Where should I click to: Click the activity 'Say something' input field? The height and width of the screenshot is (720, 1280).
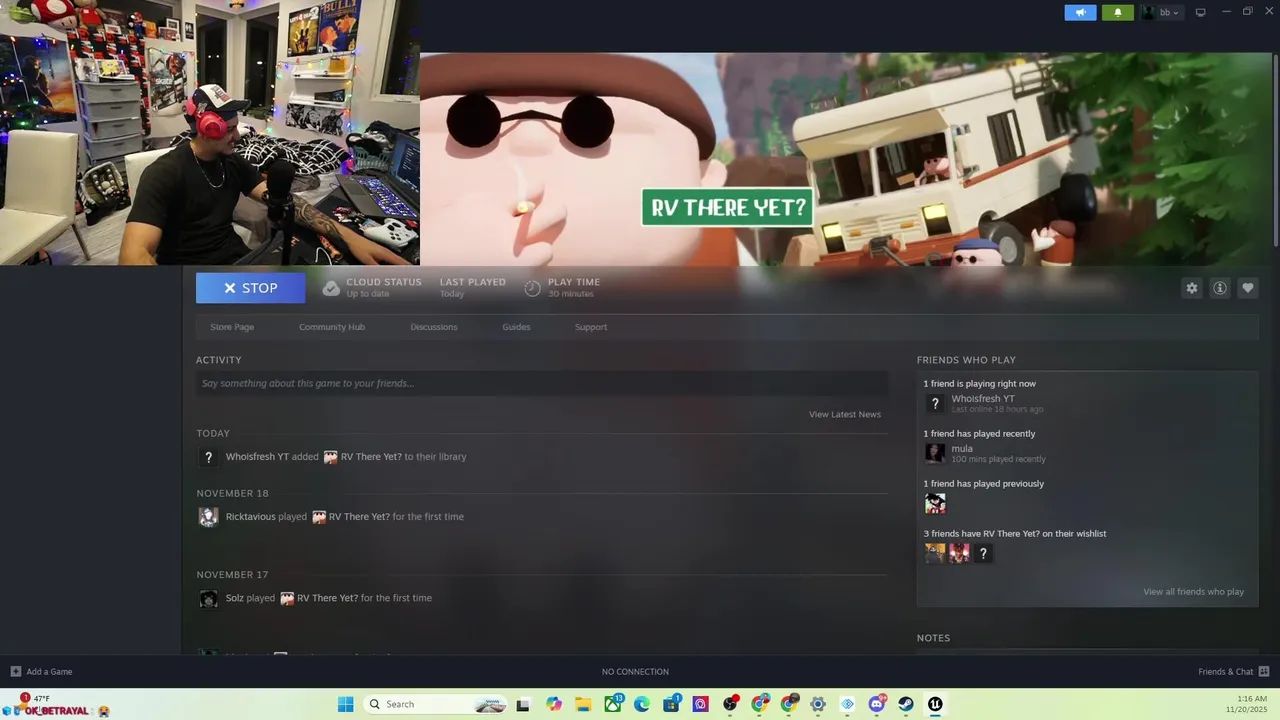pyautogui.click(x=542, y=383)
